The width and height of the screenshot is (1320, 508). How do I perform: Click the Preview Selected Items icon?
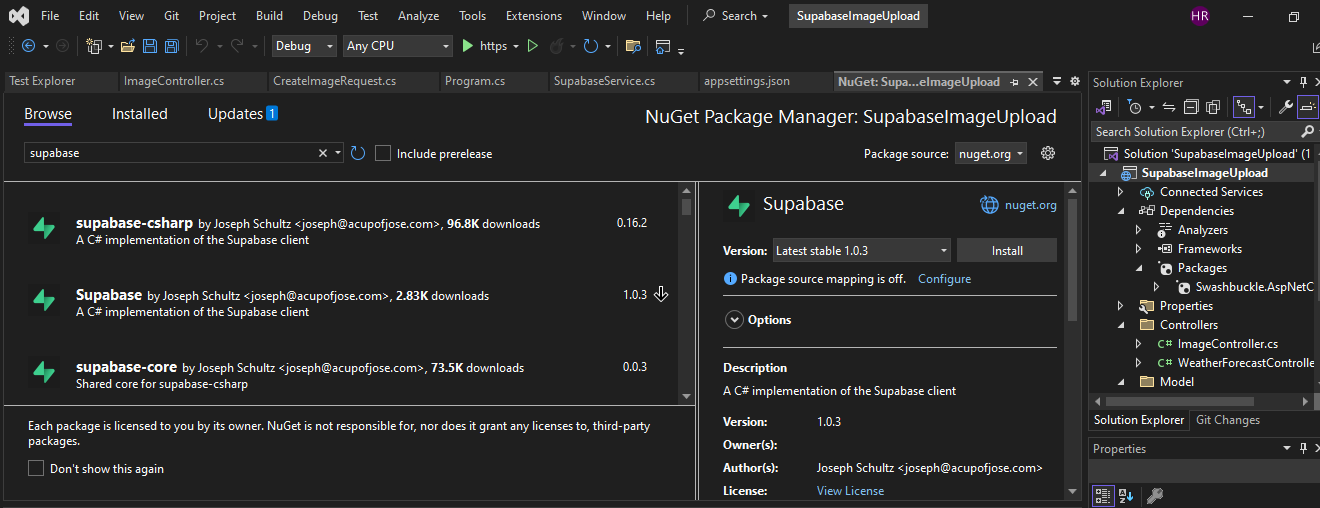(1309, 107)
